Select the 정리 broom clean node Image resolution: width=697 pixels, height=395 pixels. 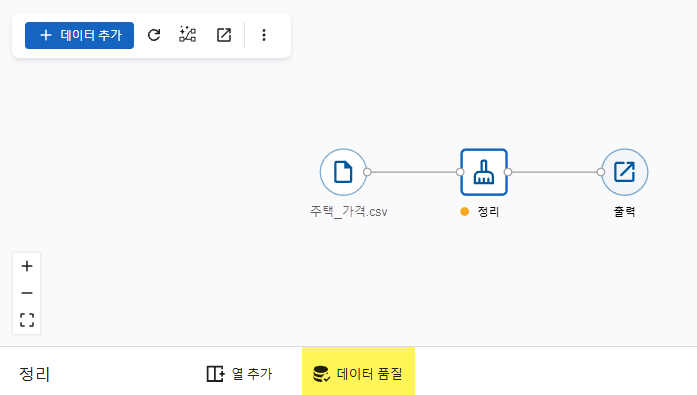coord(484,172)
